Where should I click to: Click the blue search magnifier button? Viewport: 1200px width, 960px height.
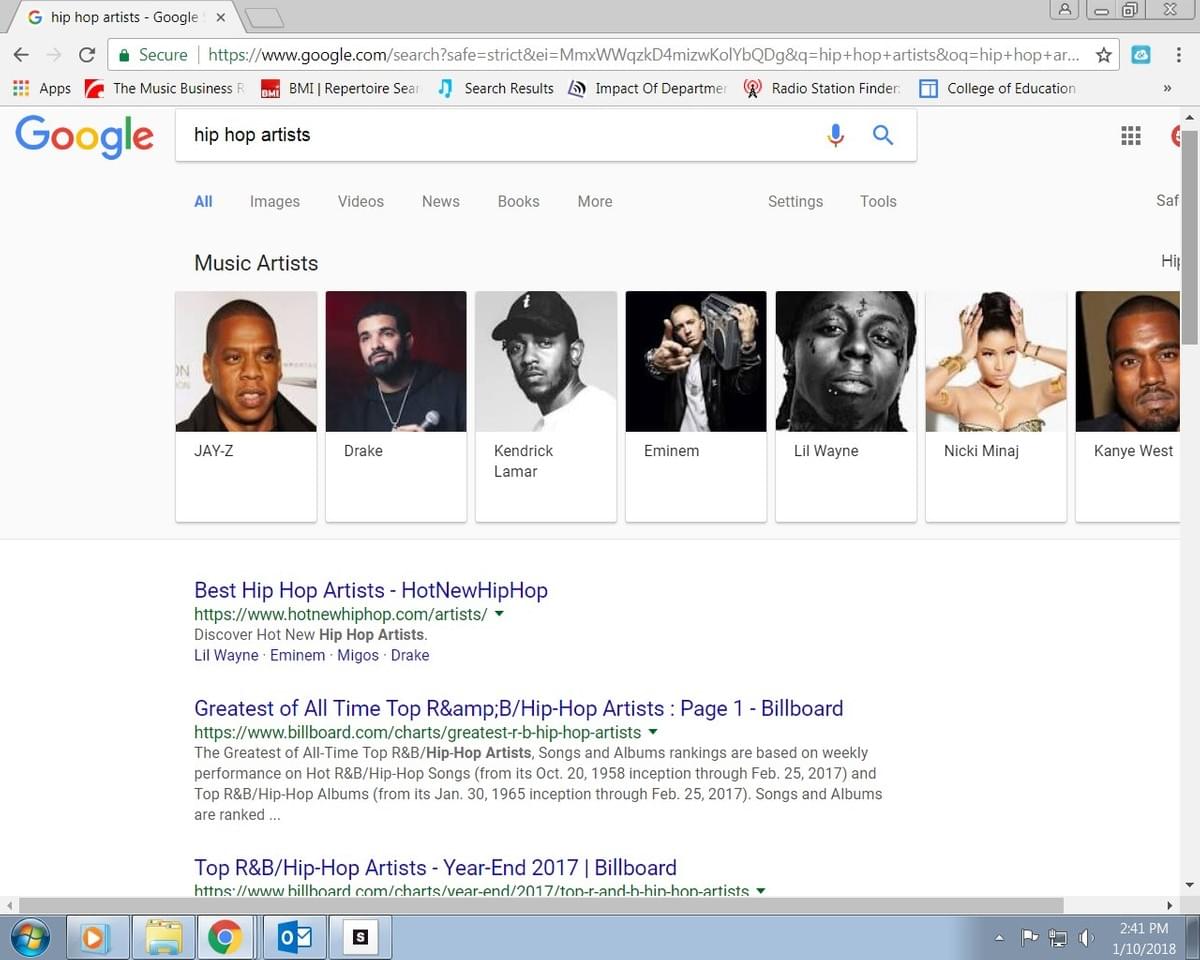[x=883, y=135]
